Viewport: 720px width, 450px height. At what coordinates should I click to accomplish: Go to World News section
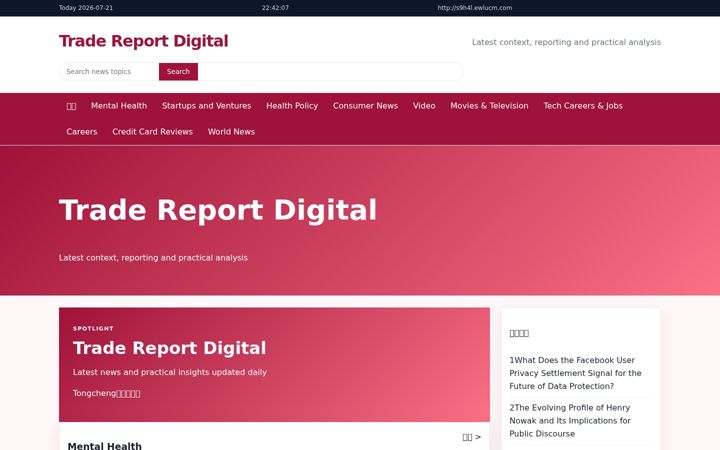click(x=231, y=132)
